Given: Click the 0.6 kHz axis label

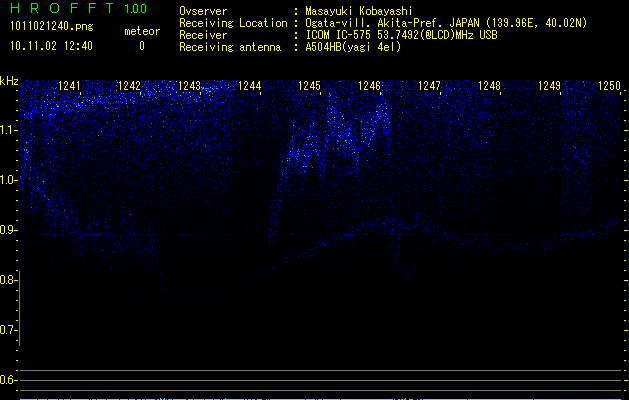Looking at the screenshot, I should pyautogui.click(x=8, y=380).
